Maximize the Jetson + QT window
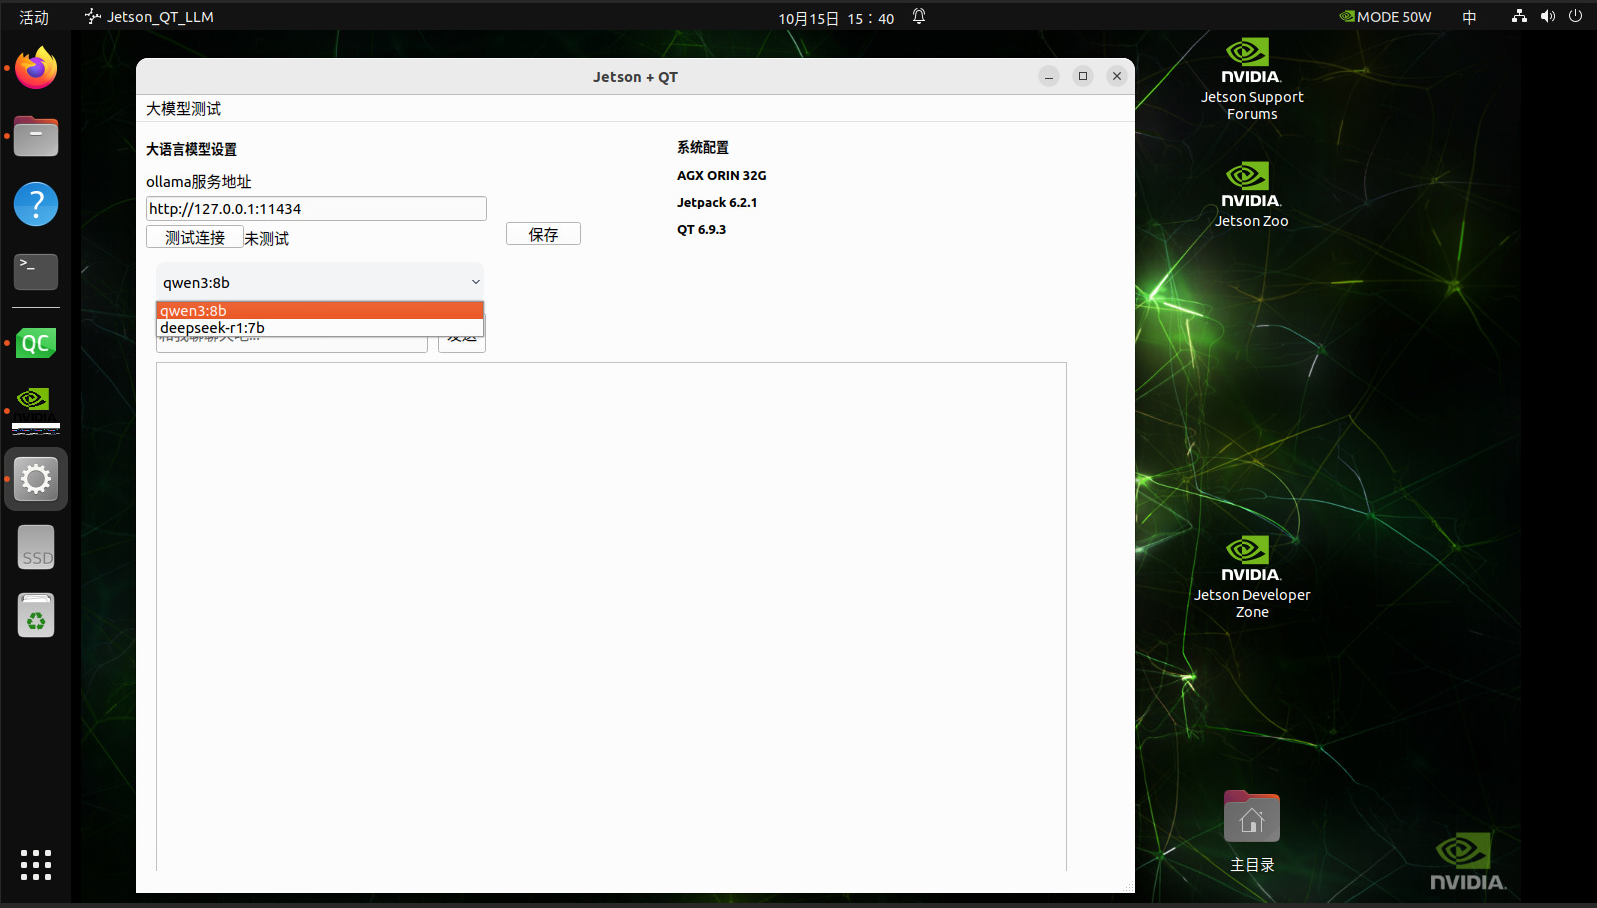 tap(1083, 76)
